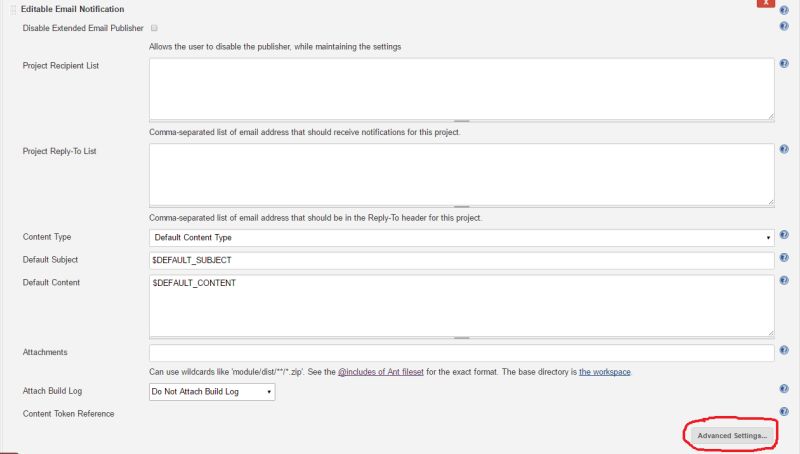Open help for Content Token Reference
800x454 pixels.
[784, 412]
